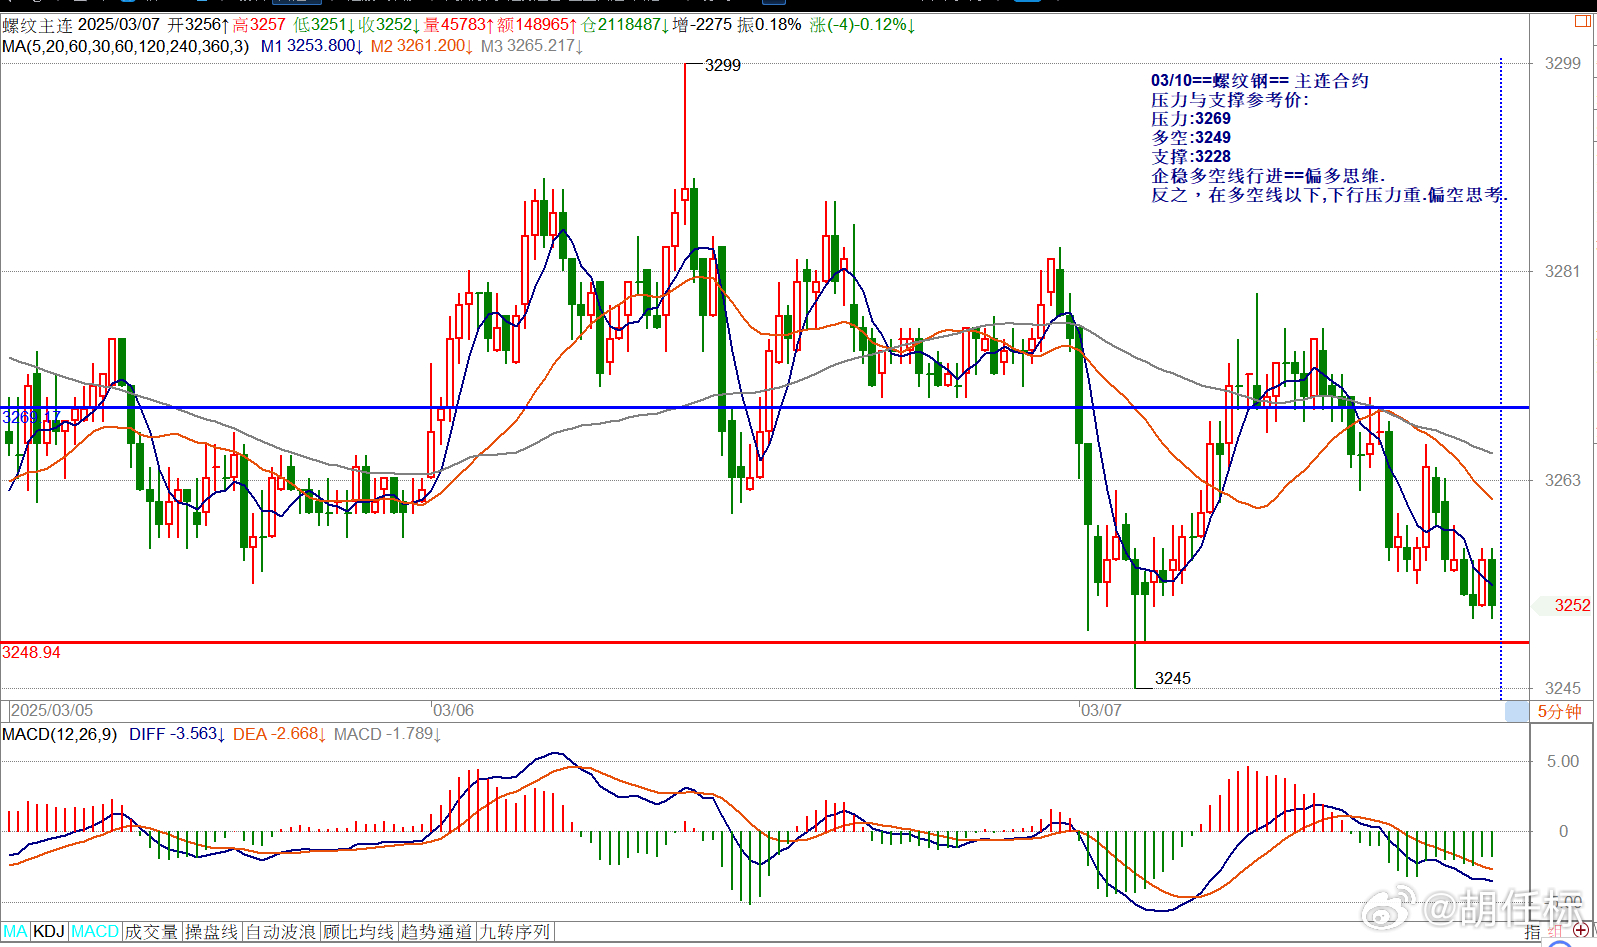Select the 自动波浪 indicator tab
The height and width of the screenshot is (947, 1597).
281,932
